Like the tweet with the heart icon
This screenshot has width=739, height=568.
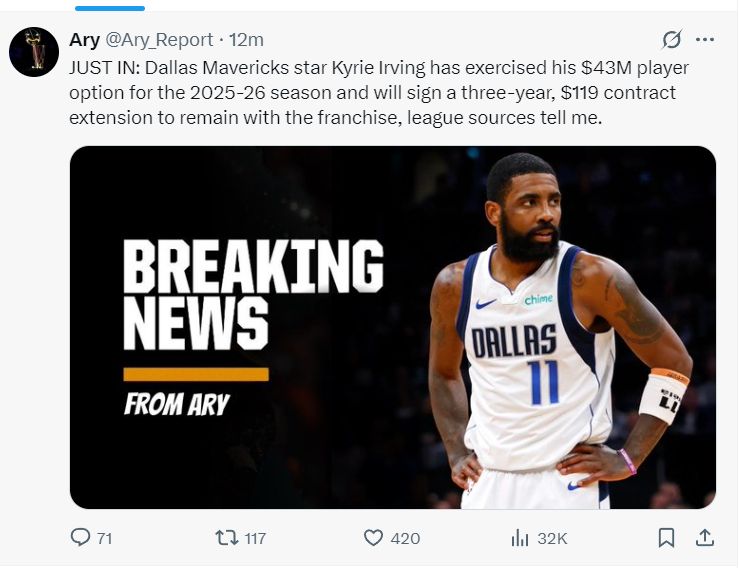point(373,538)
